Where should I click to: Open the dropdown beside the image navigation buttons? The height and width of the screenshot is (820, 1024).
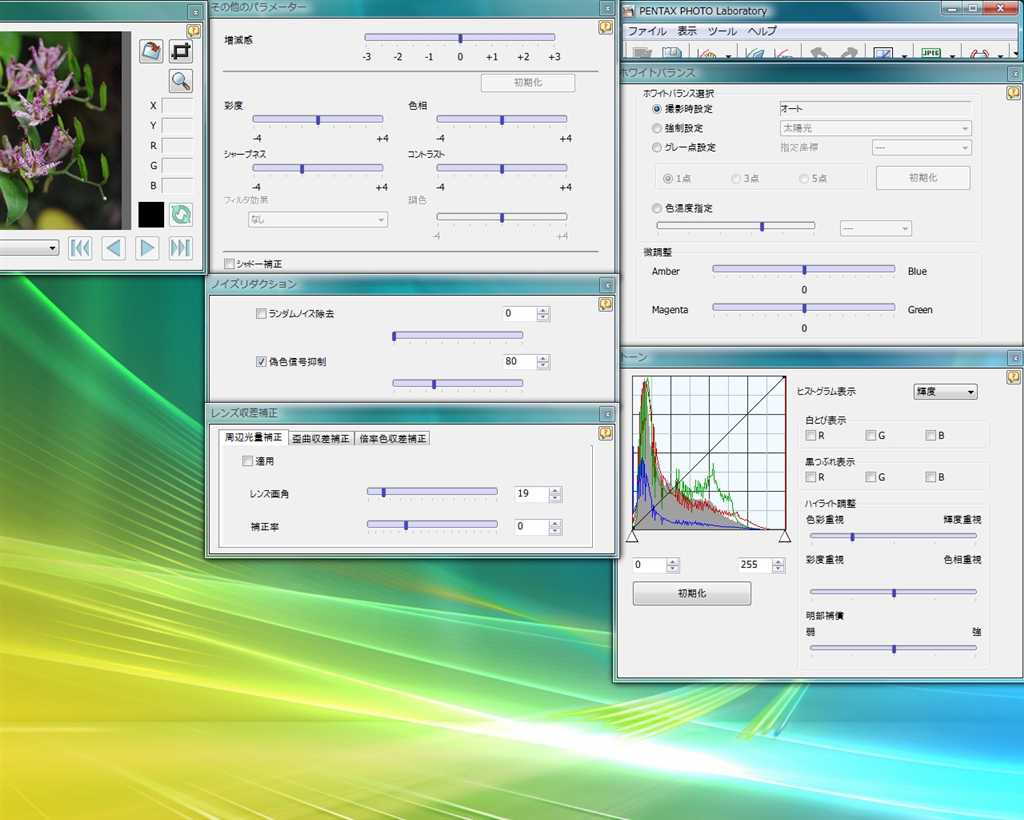coord(29,248)
